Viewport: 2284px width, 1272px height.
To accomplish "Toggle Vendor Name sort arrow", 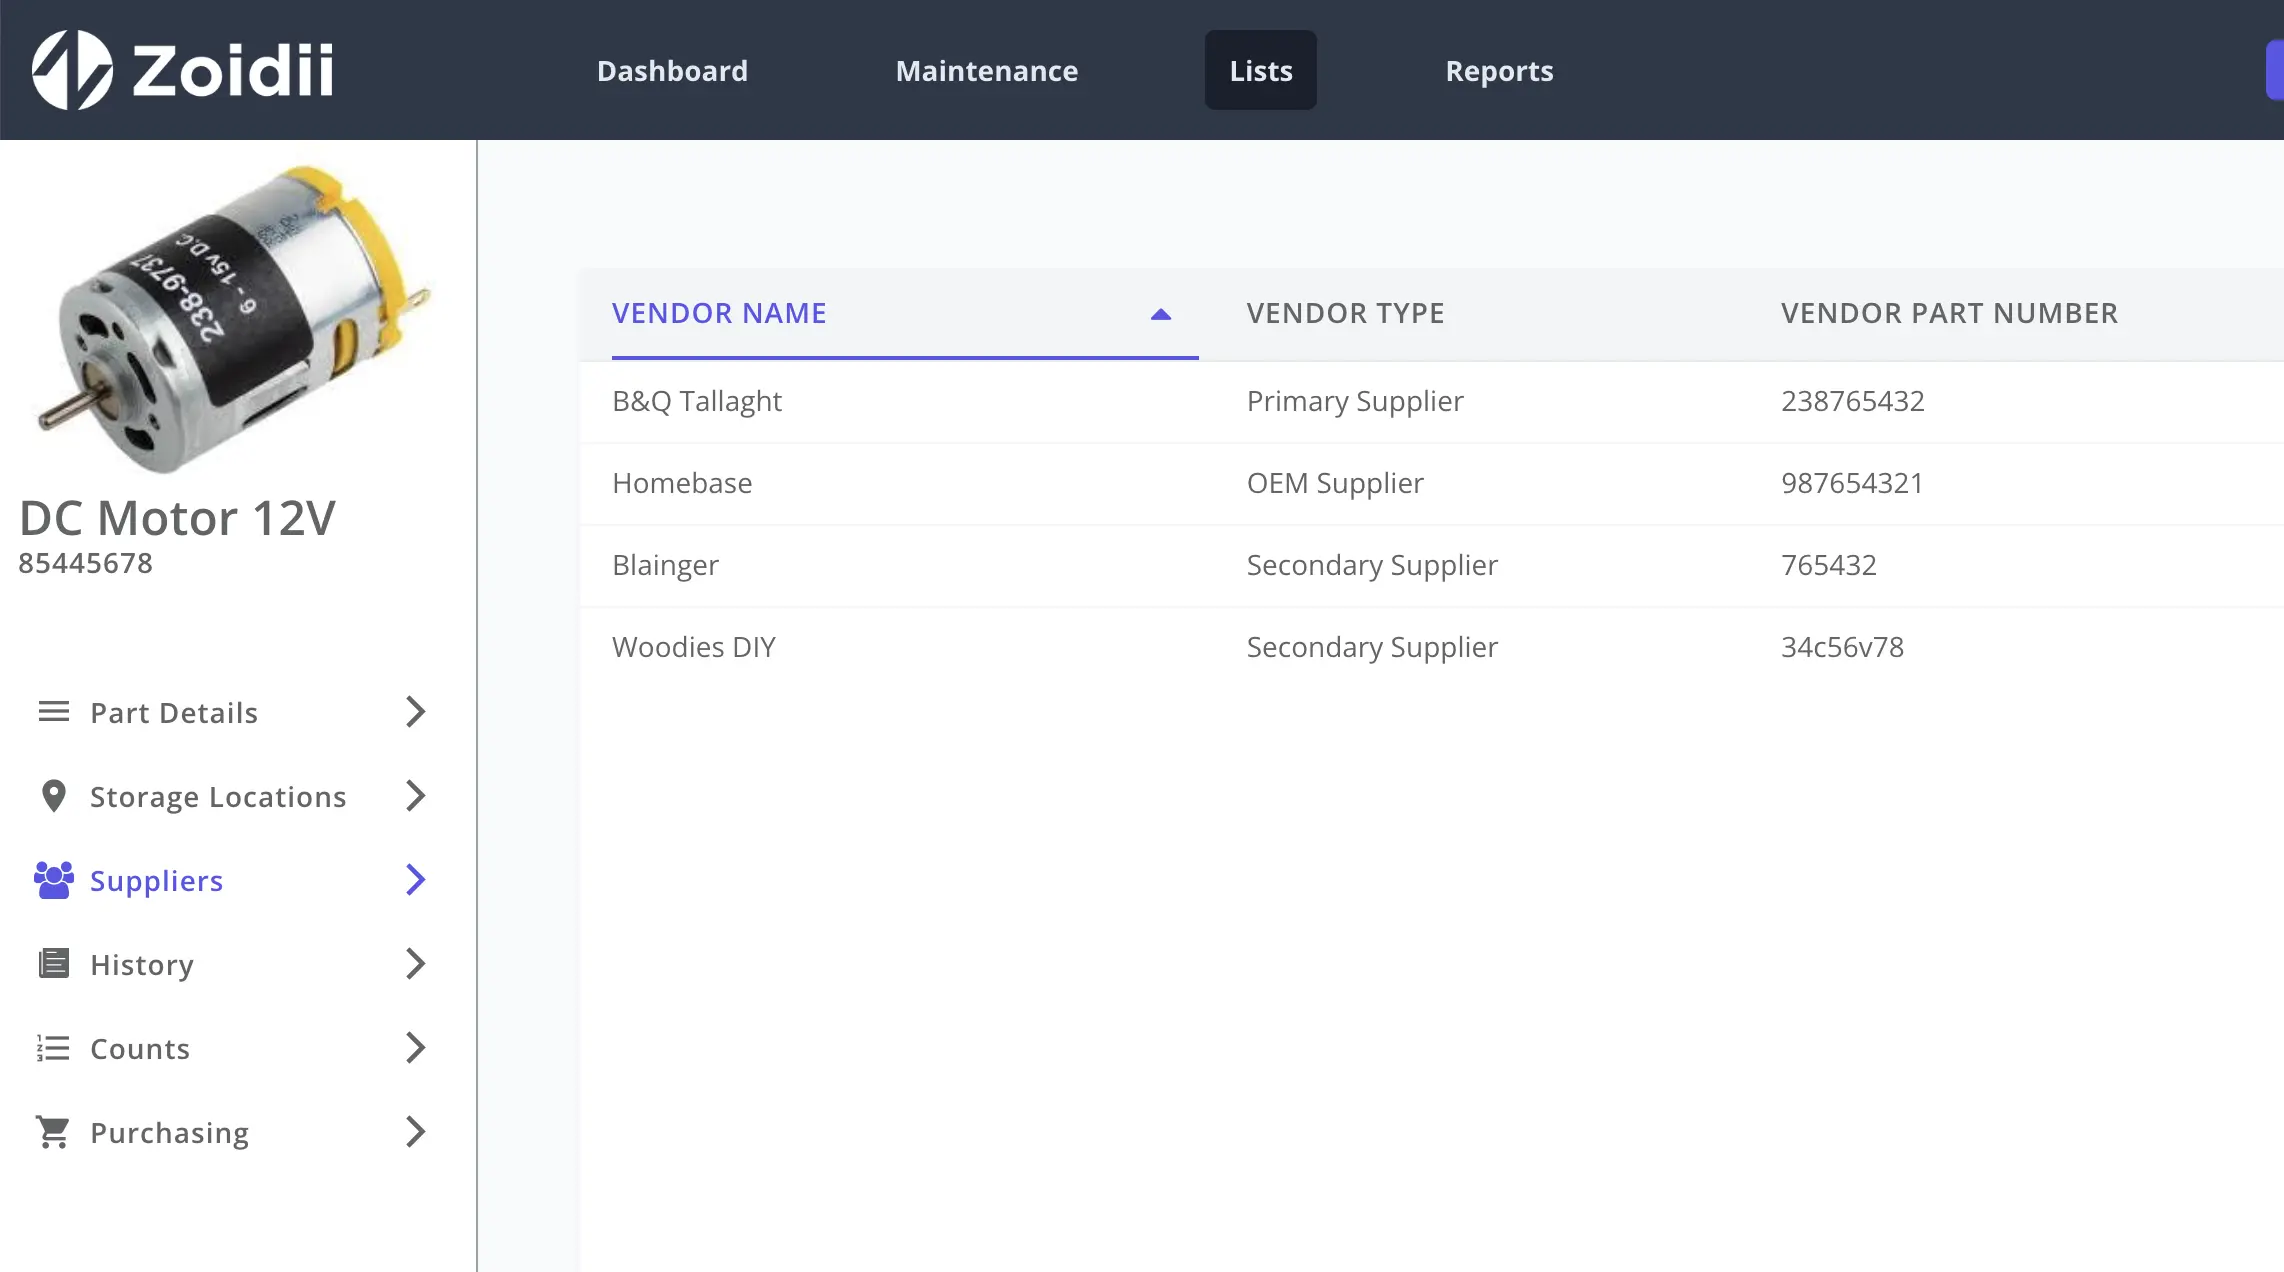I will [x=1161, y=314].
